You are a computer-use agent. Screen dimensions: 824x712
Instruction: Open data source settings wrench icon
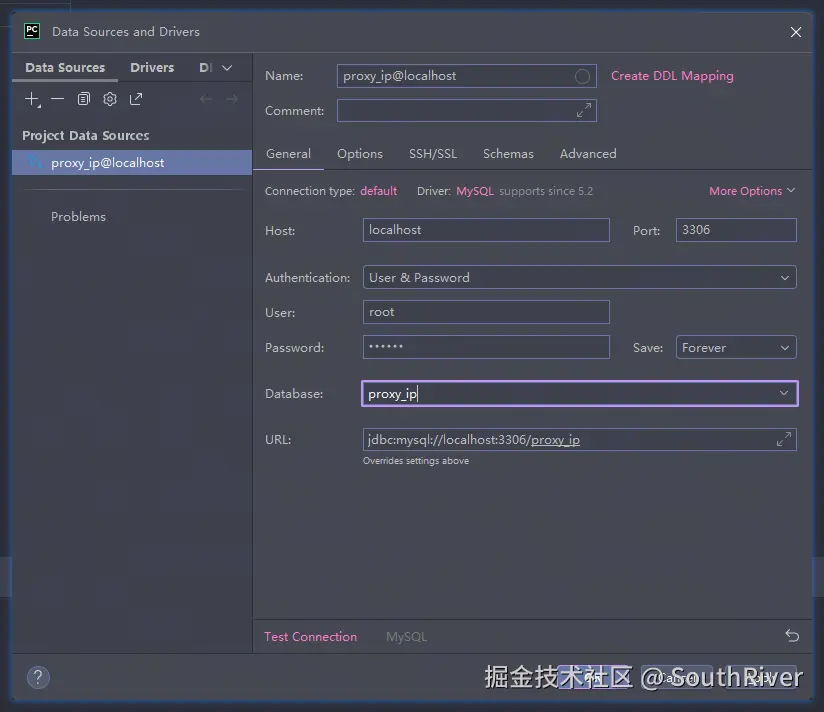point(110,99)
